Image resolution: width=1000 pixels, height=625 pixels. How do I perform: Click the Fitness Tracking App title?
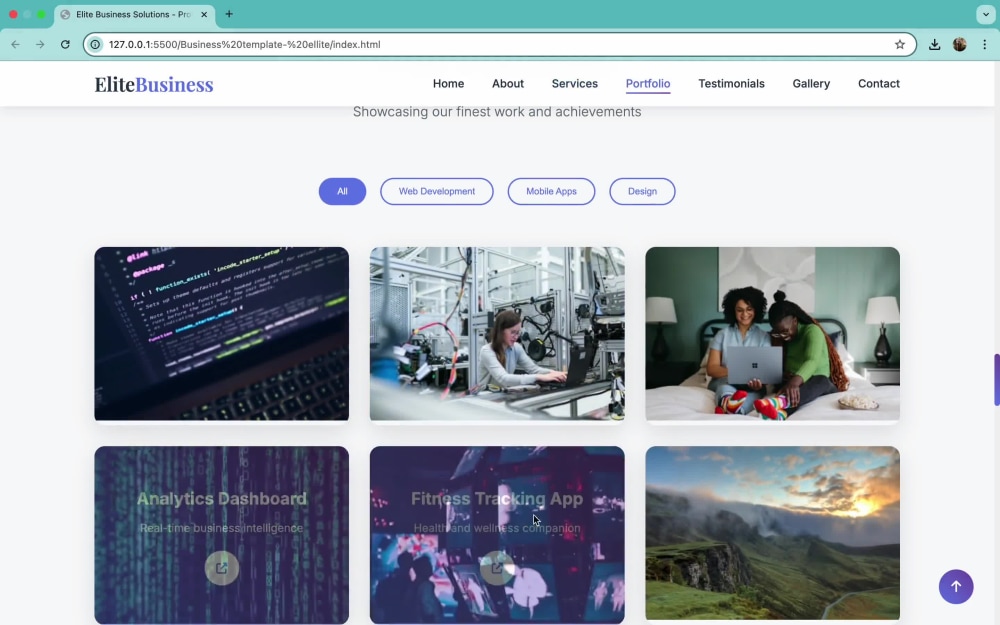(497, 499)
